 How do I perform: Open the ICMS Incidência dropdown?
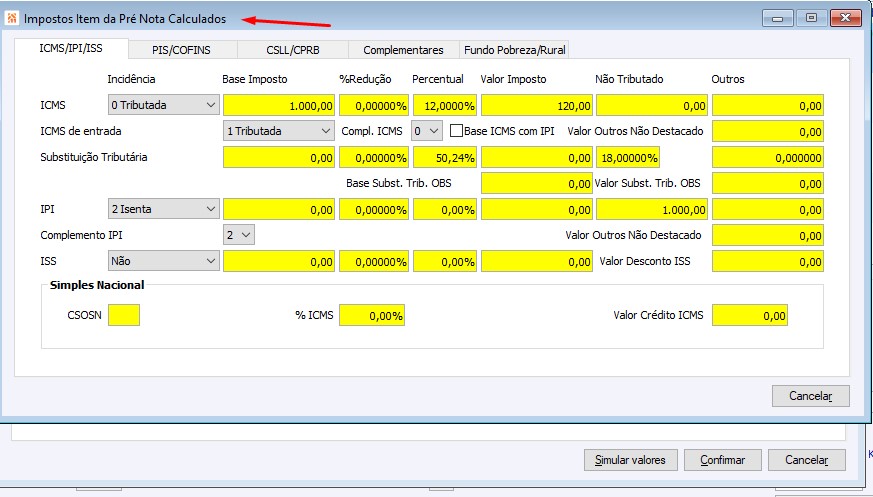(x=164, y=105)
